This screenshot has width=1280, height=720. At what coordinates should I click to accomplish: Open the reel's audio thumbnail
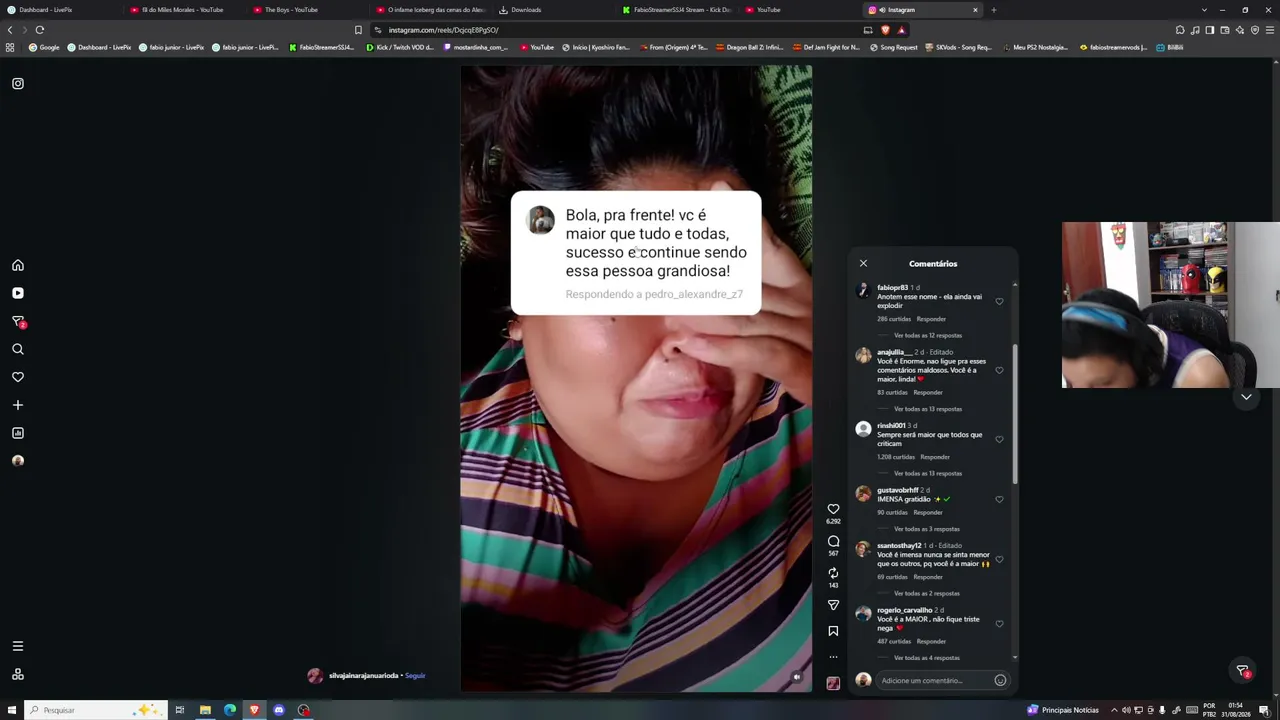point(833,683)
